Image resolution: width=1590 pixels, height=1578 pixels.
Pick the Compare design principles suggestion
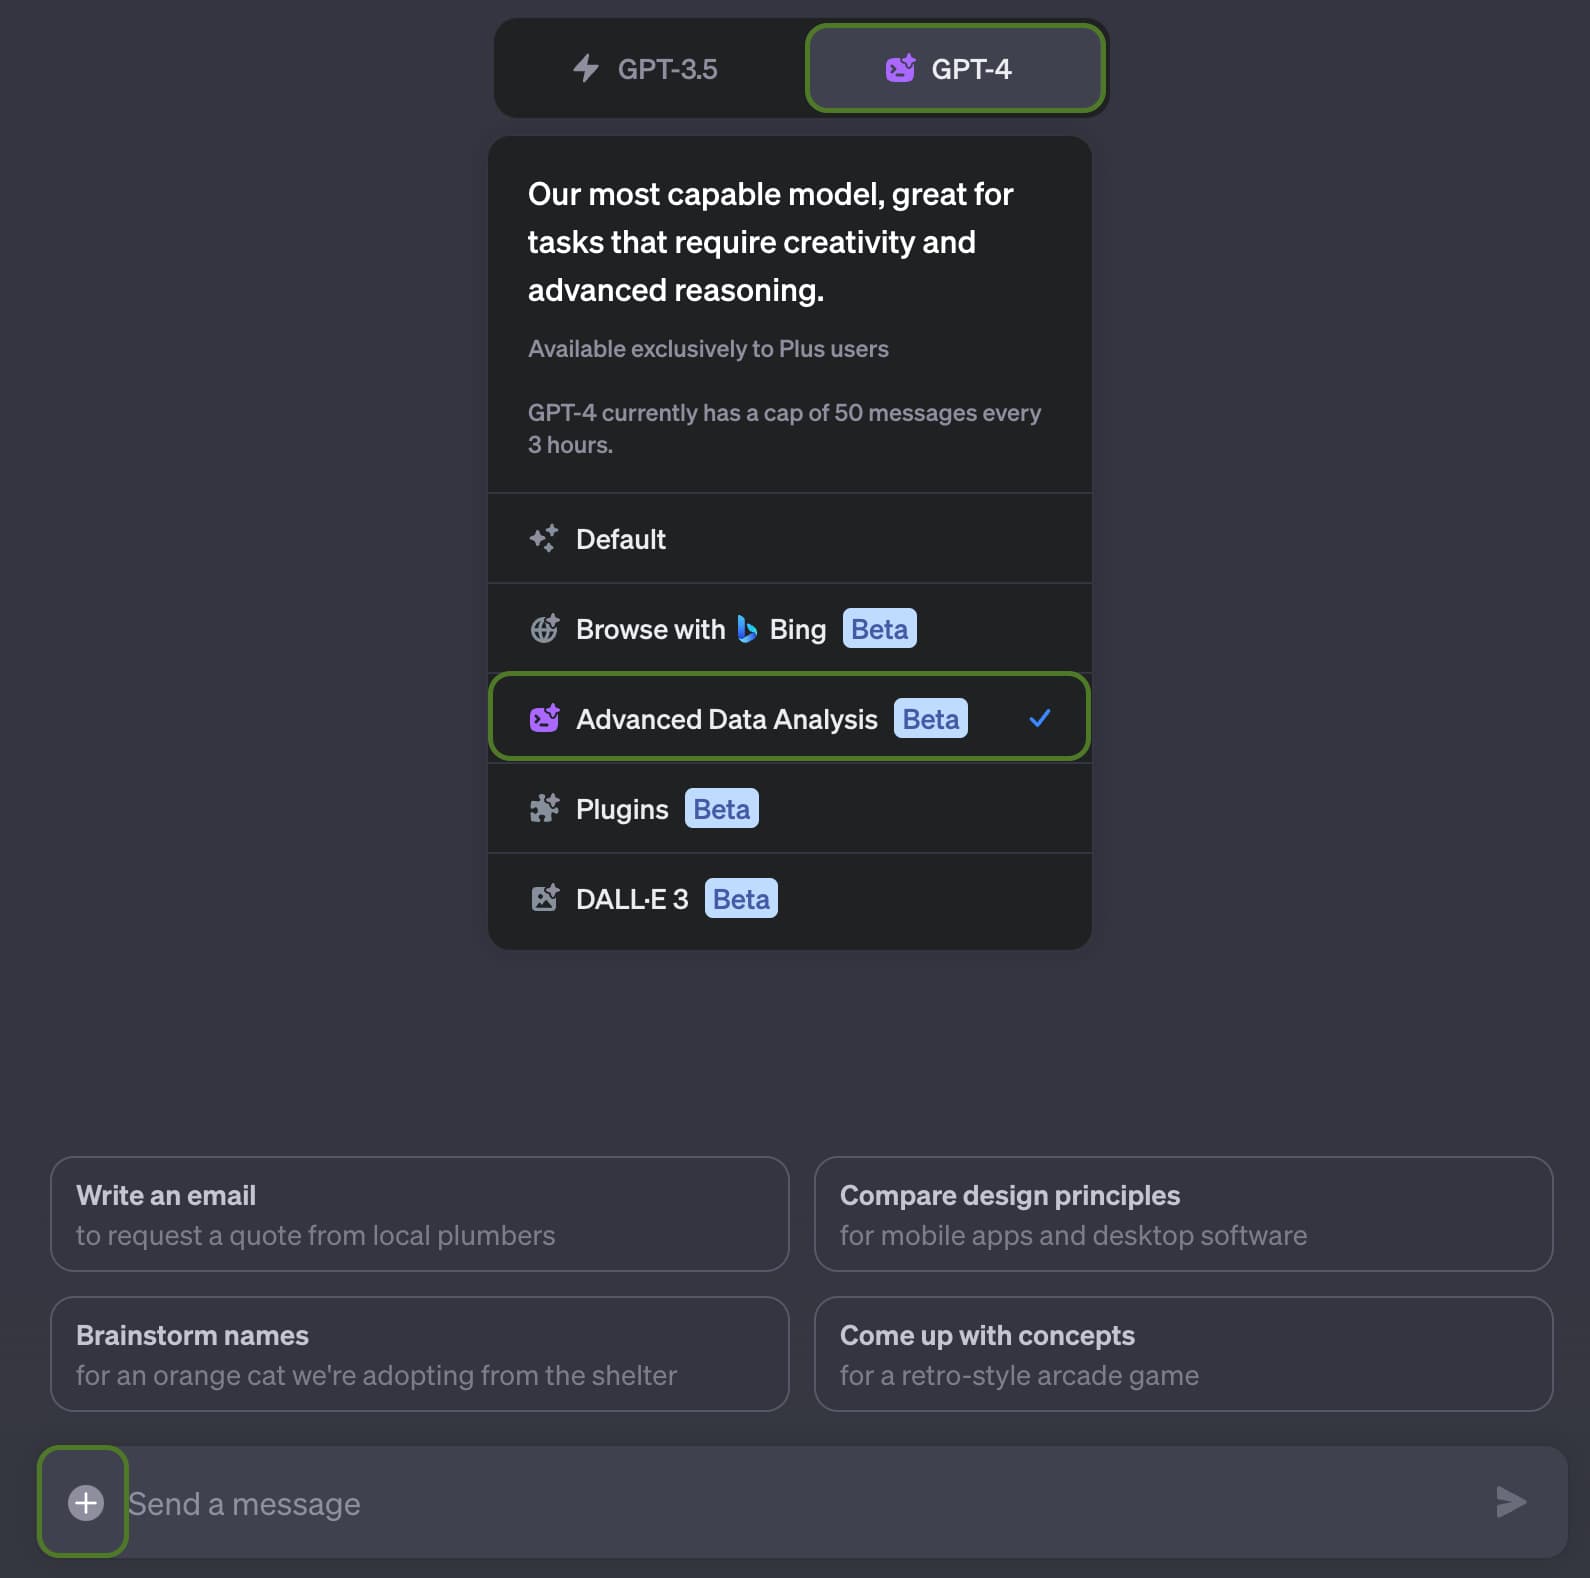1183,1214
